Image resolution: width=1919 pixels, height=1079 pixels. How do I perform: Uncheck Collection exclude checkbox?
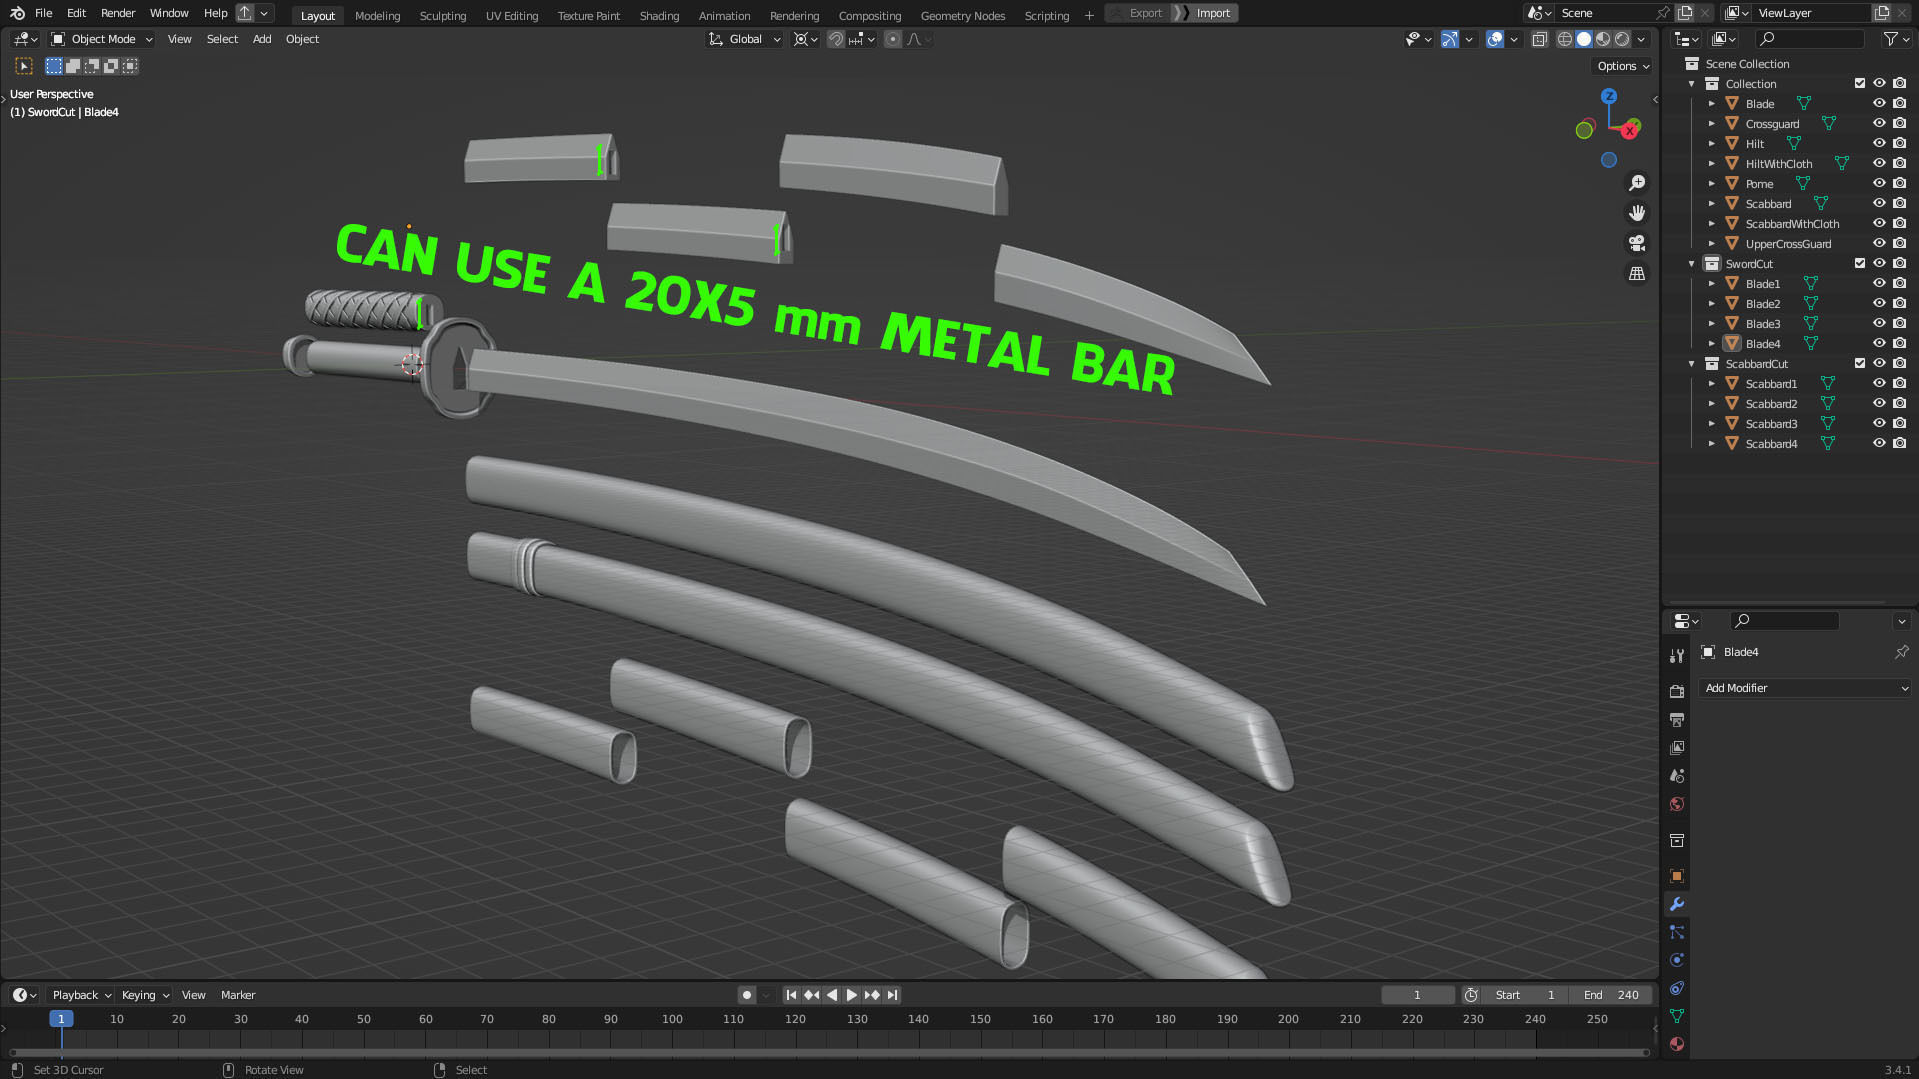tap(1860, 84)
